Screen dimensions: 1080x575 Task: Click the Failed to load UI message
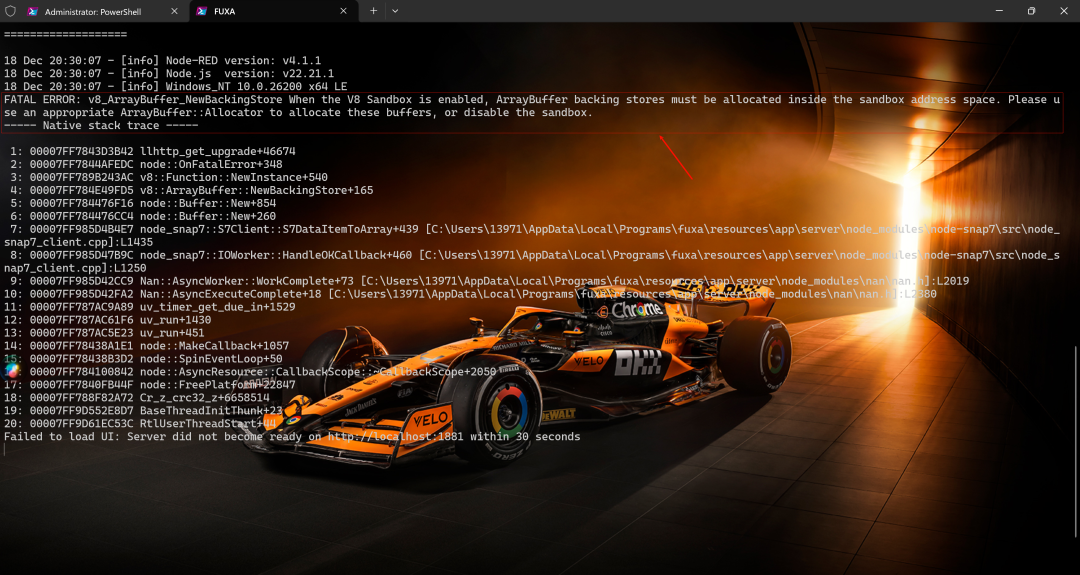(x=292, y=437)
